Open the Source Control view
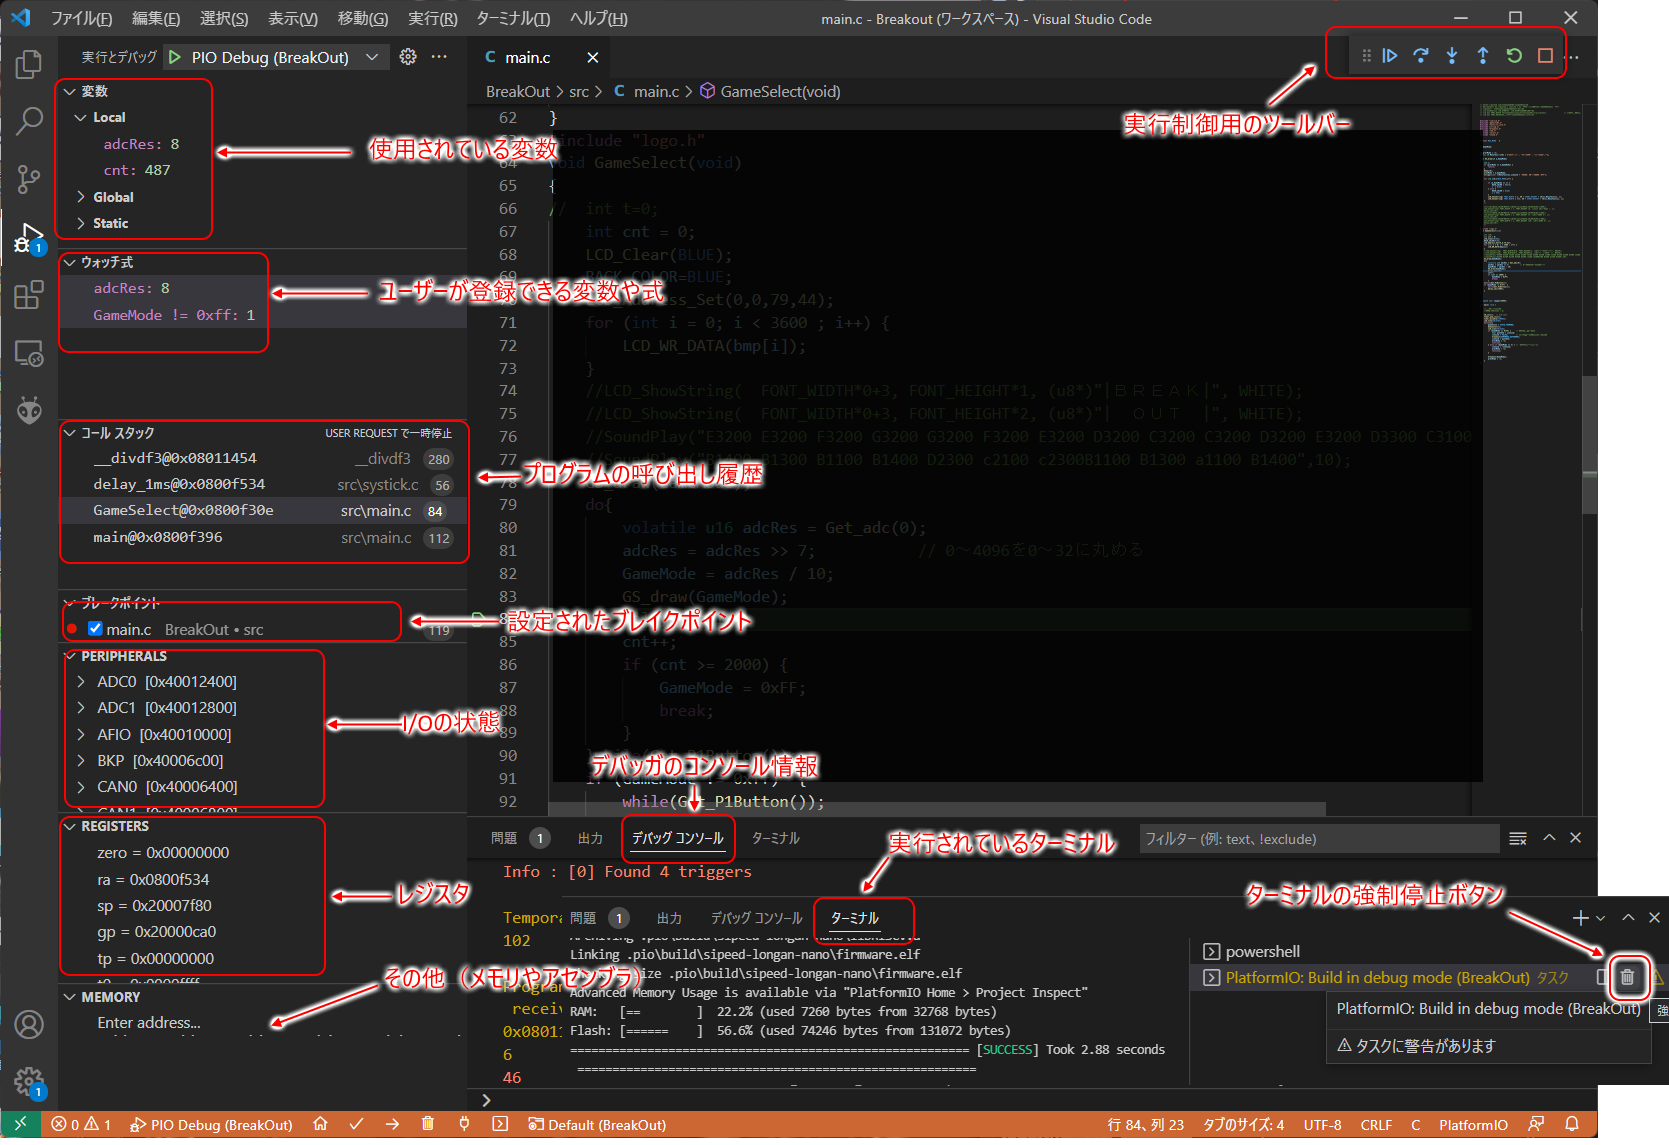This screenshot has height=1145, width=1669. coord(29,179)
